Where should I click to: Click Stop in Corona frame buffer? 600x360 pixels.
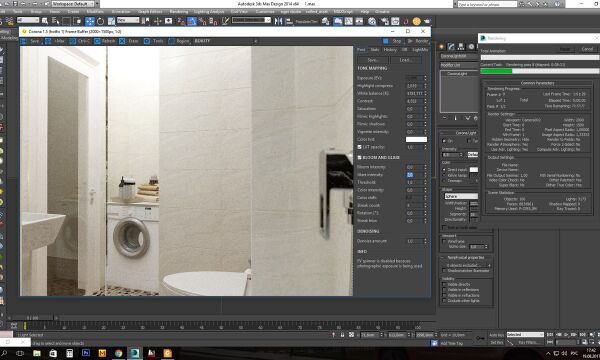click(x=393, y=41)
